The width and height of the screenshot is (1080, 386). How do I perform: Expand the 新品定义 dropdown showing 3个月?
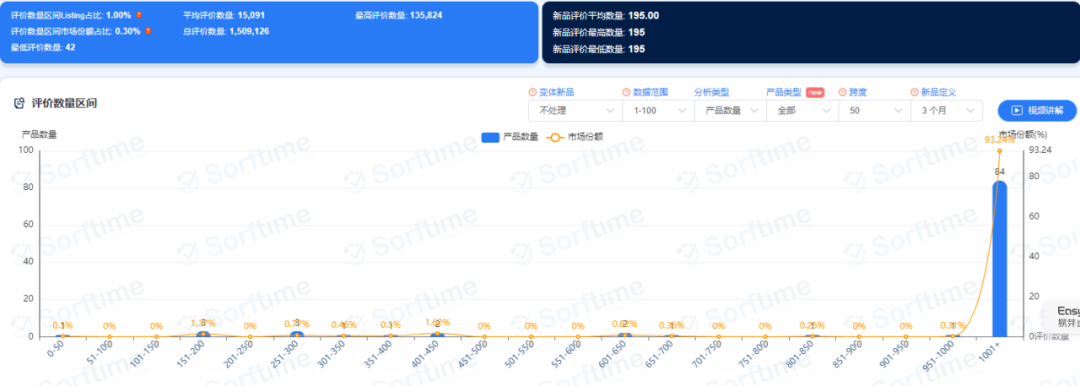946,110
